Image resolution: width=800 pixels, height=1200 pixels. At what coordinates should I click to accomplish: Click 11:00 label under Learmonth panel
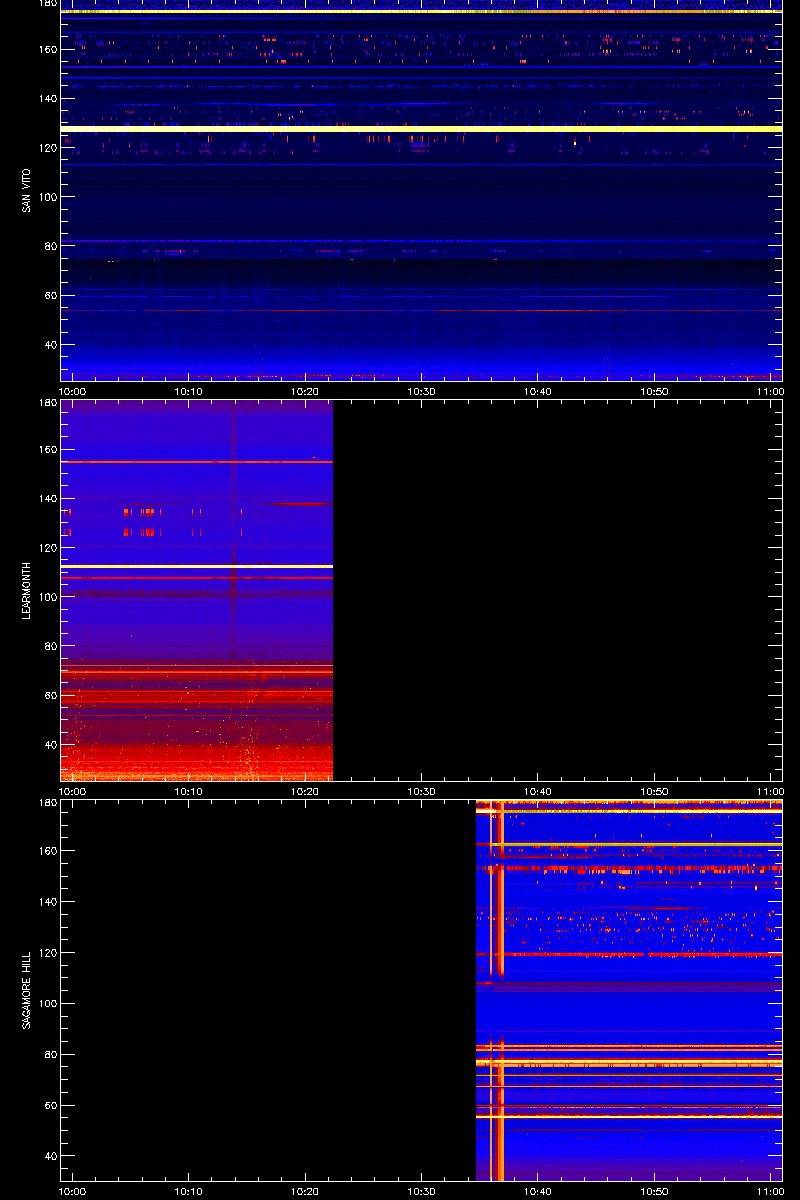tap(770, 791)
